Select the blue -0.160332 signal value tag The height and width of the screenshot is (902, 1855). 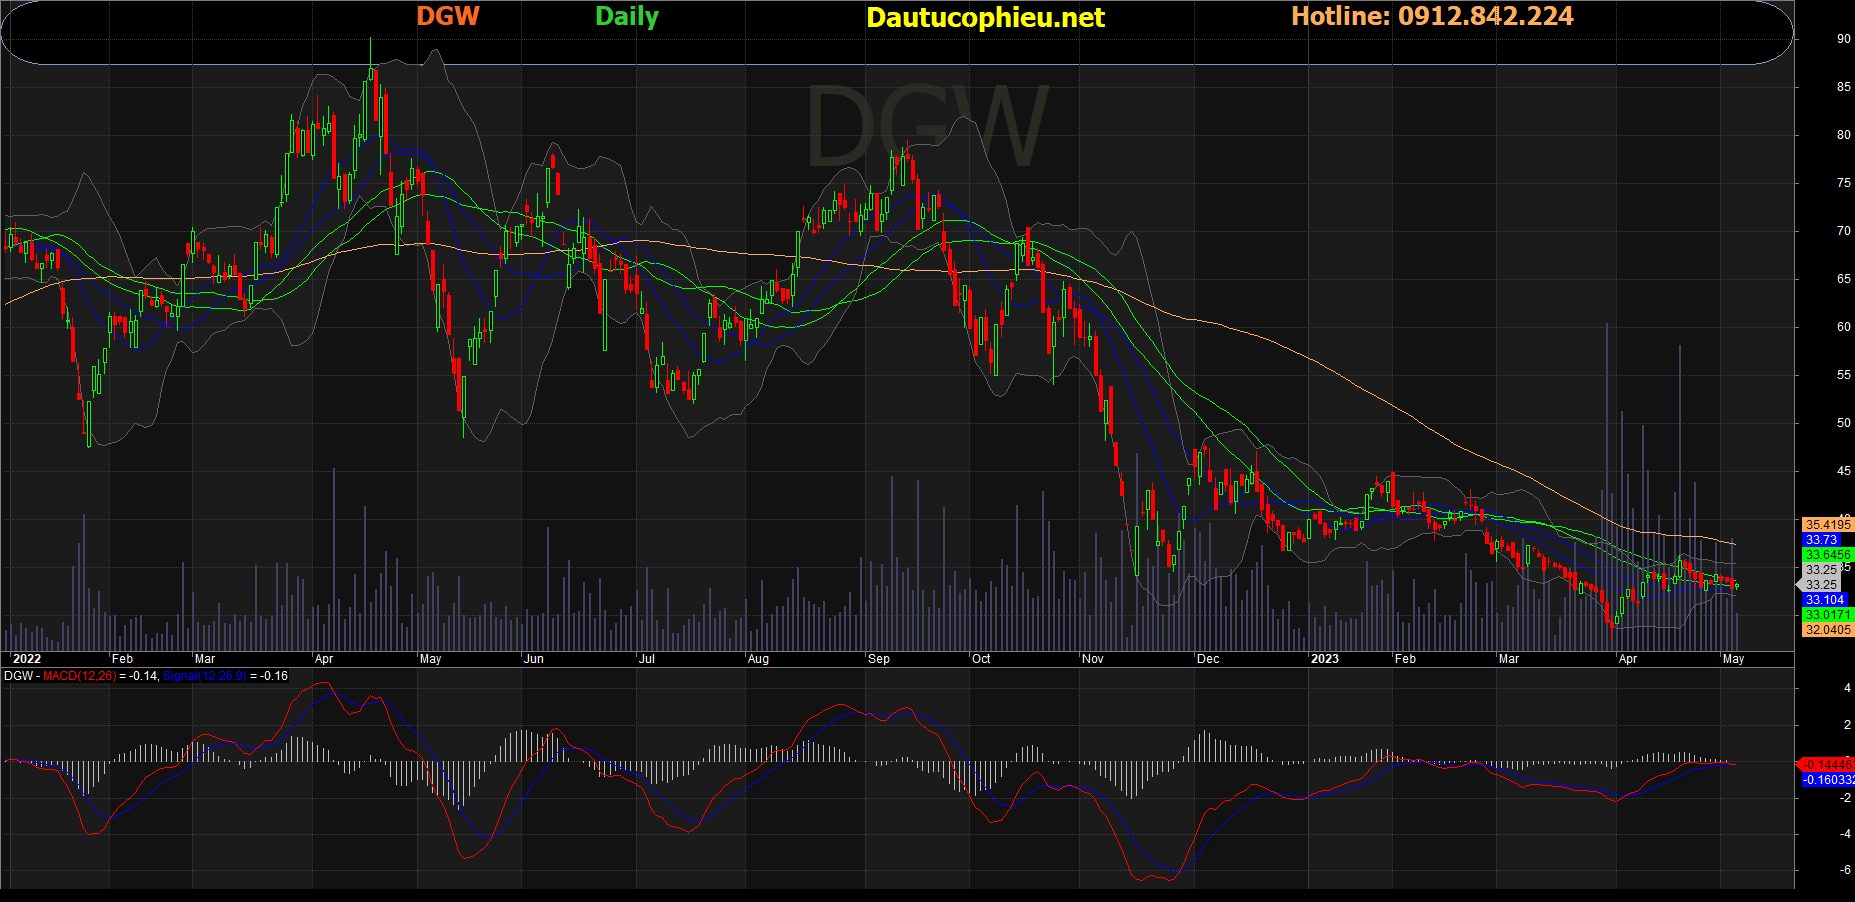tap(1828, 780)
